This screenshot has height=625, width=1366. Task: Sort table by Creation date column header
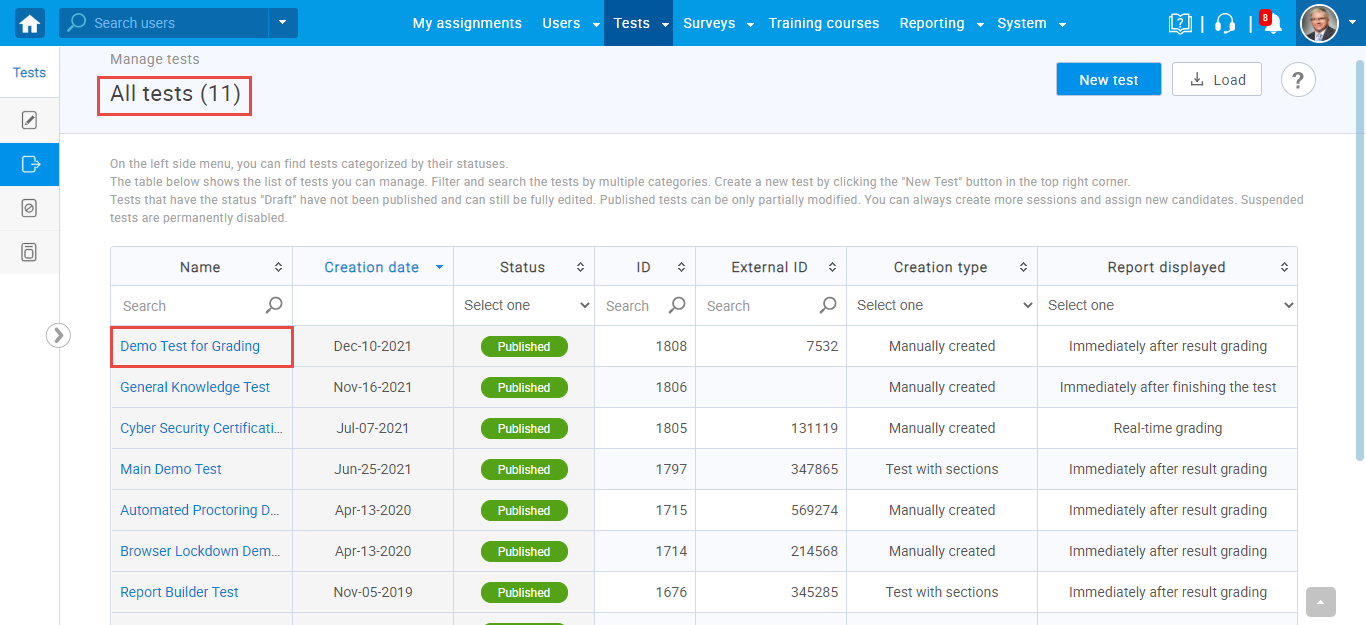(x=372, y=267)
